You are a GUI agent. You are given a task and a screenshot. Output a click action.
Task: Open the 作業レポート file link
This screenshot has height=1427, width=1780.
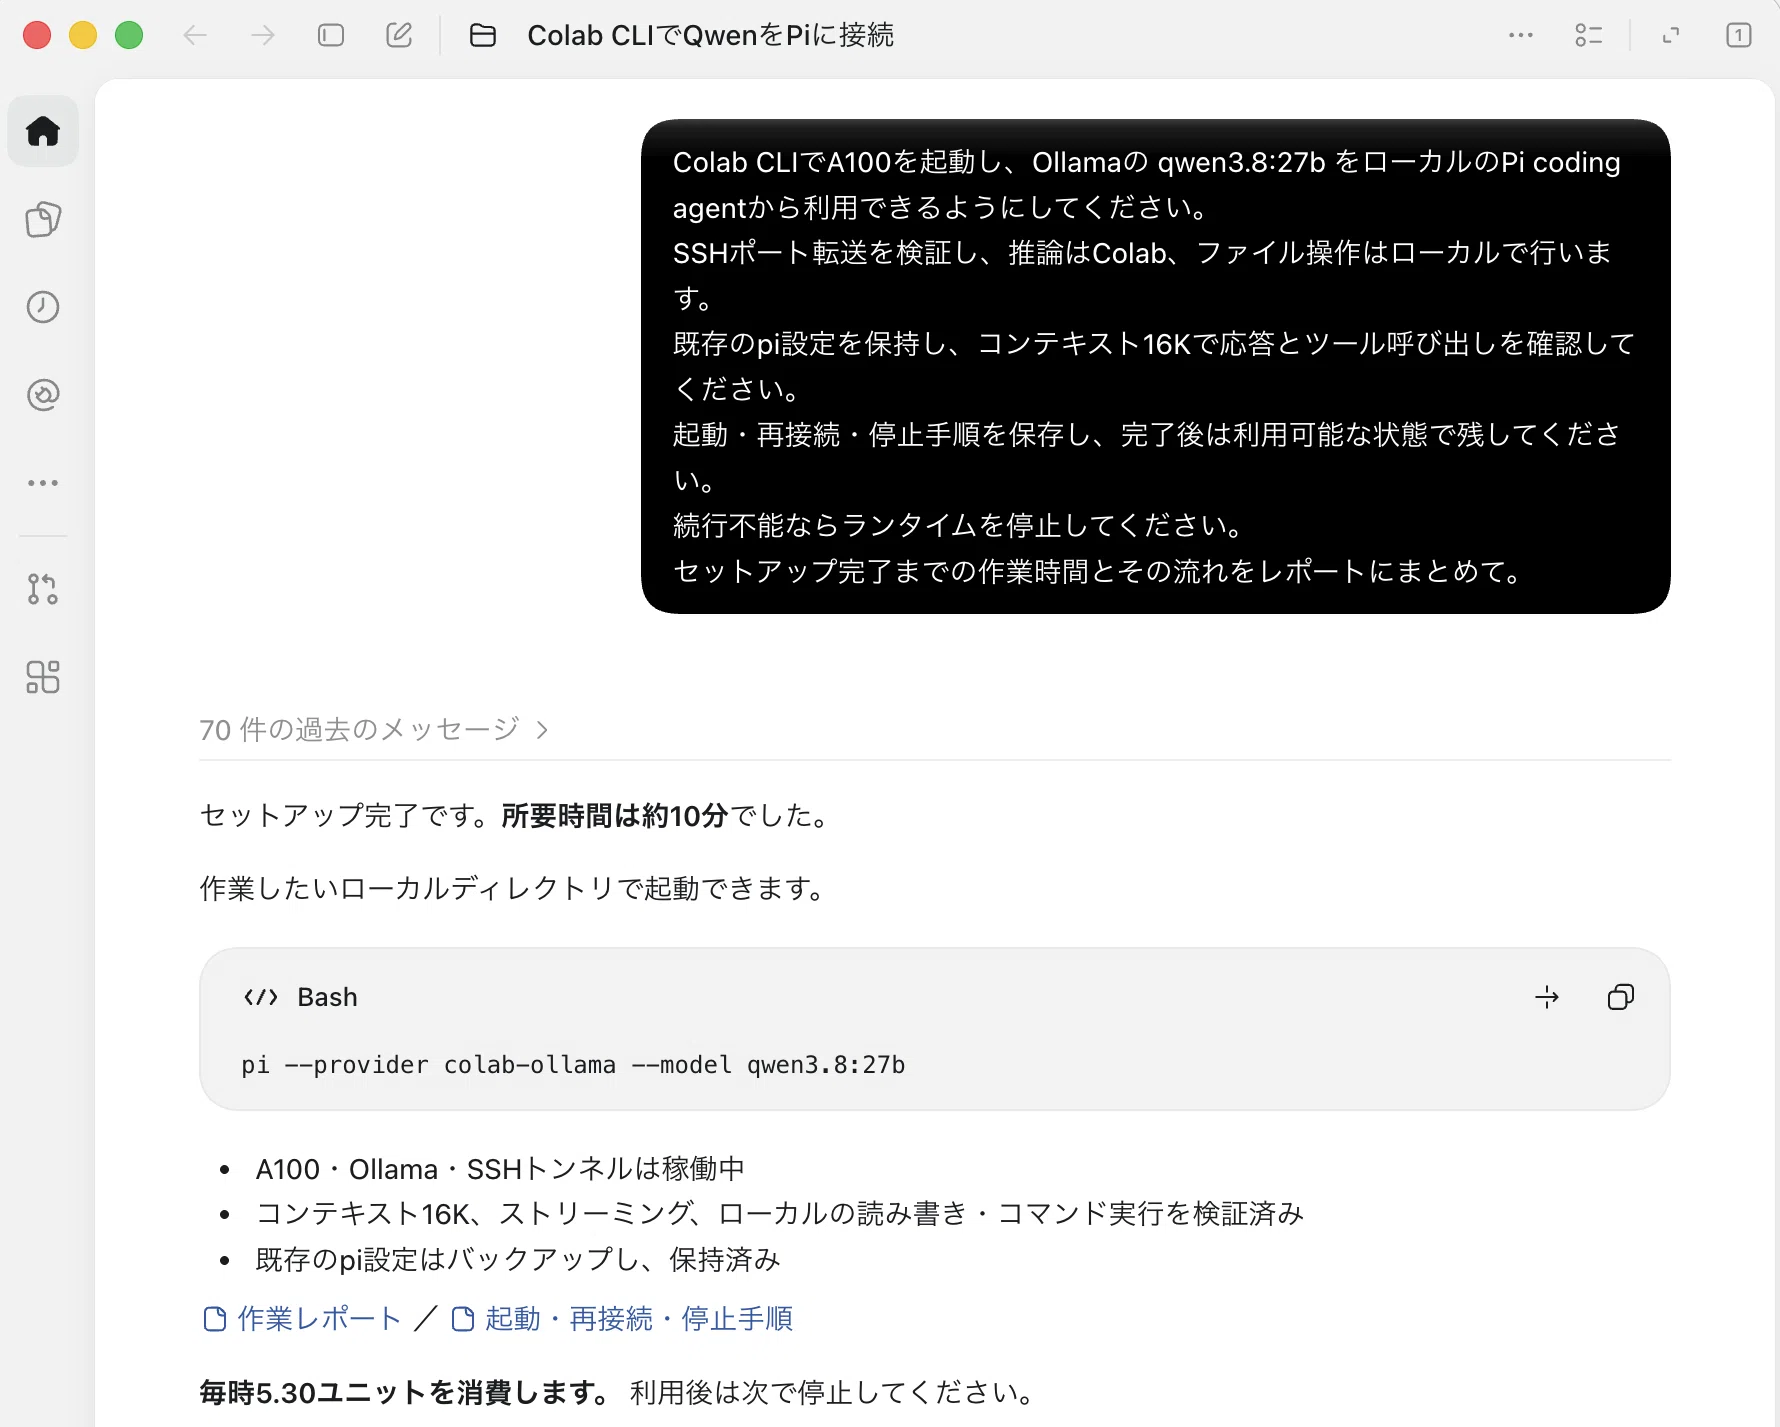(x=302, y=1319)
